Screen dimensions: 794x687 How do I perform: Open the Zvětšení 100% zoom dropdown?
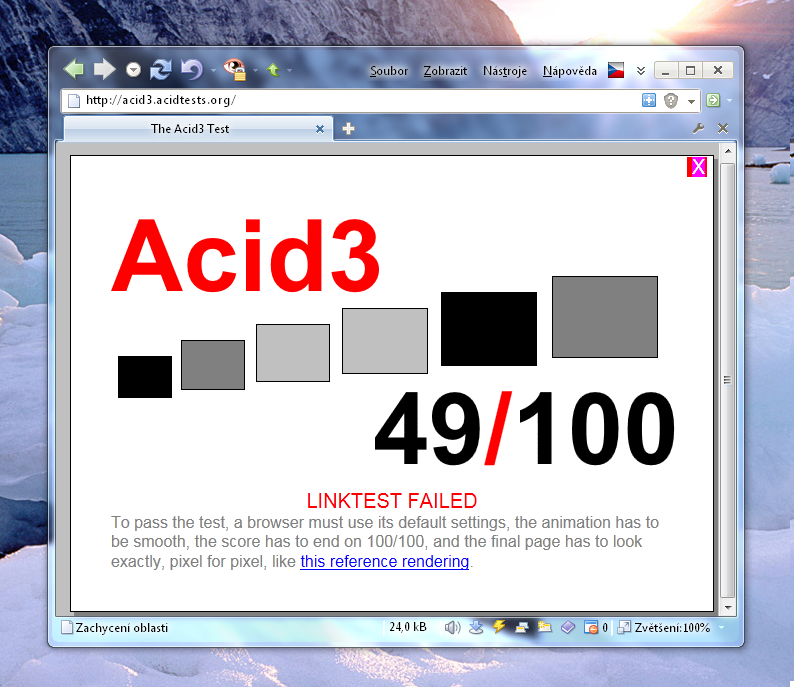tap(664, 627)
